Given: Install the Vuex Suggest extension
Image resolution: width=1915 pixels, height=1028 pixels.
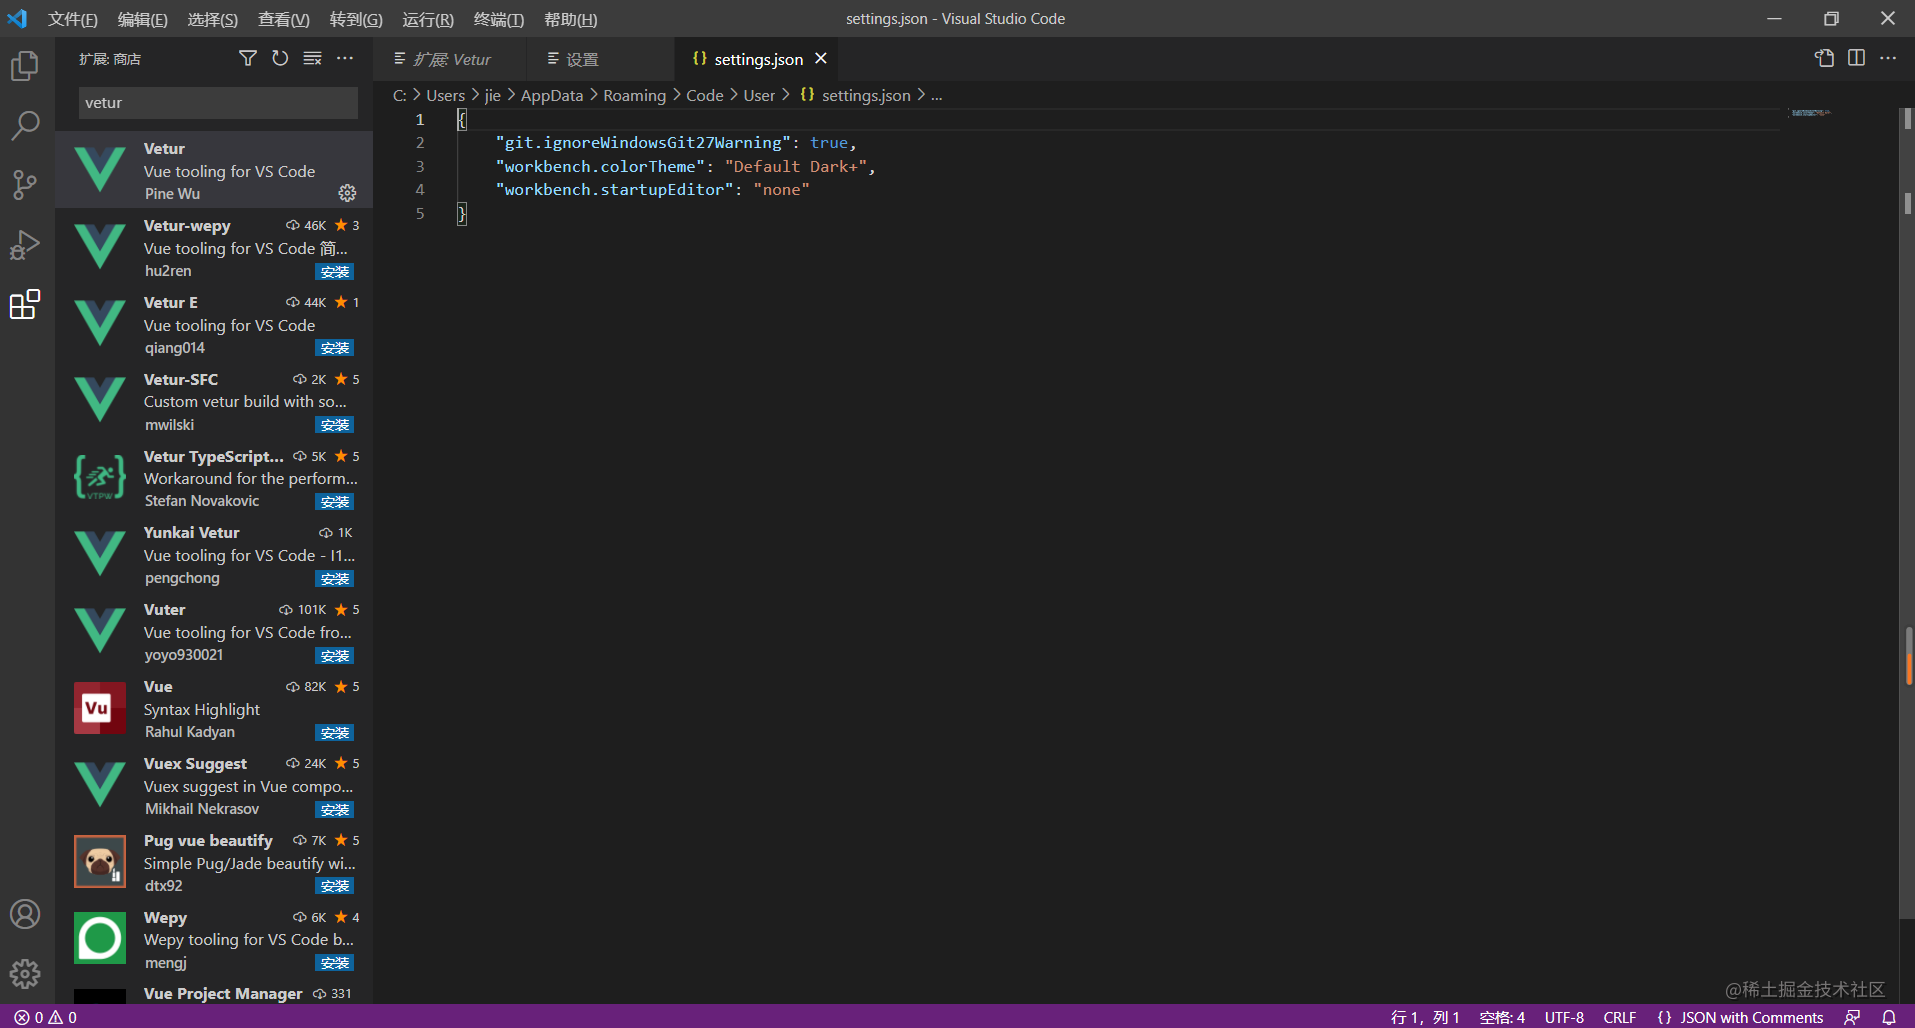Looking at the screenshot, I should [x=335, y=810].
